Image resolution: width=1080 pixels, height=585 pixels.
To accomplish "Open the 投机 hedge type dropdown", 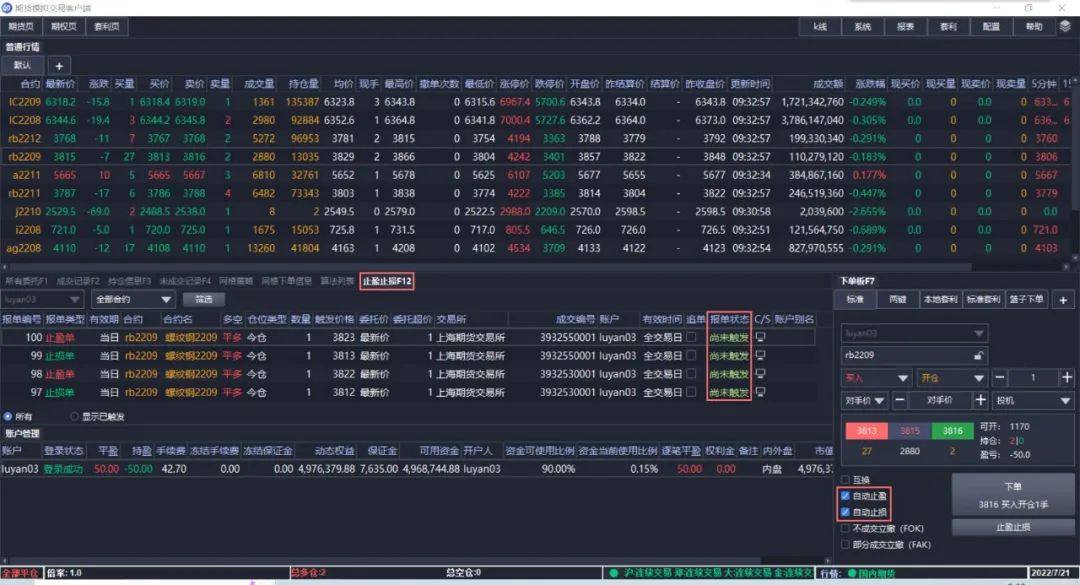I will pos(1031,401).
